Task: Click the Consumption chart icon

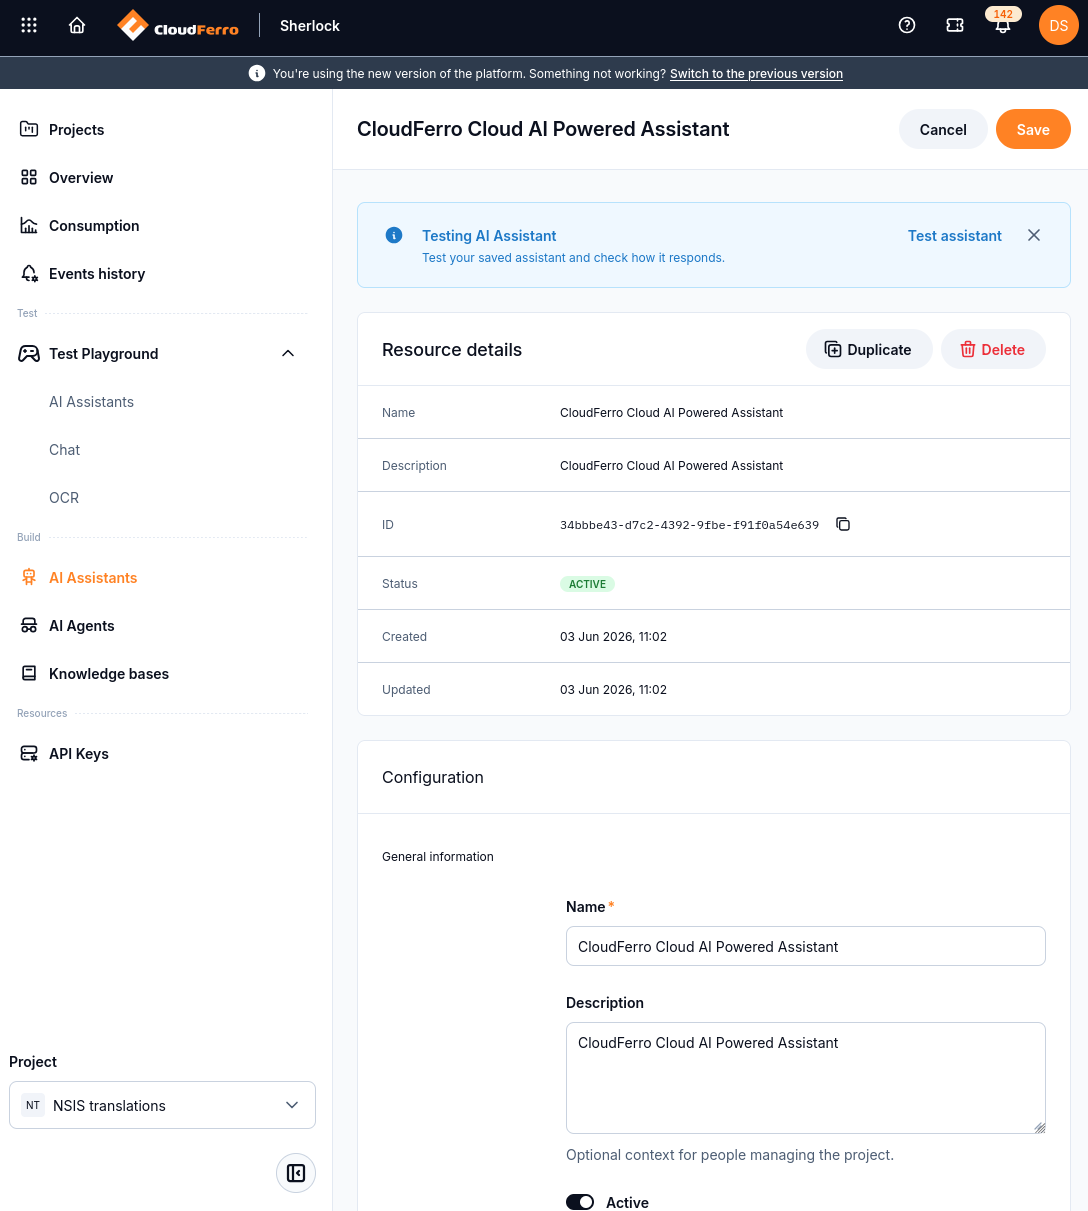Action: (29, 225)
